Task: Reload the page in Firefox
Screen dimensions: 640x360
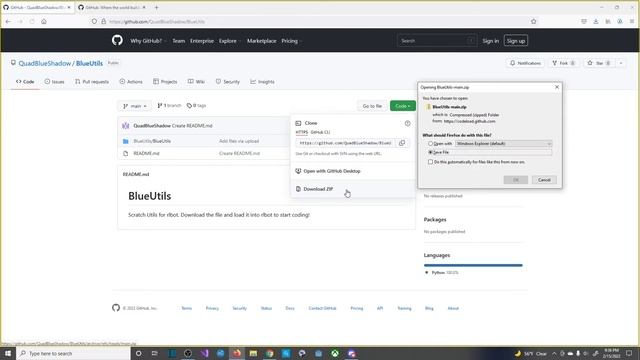Action: pos(32,21)
